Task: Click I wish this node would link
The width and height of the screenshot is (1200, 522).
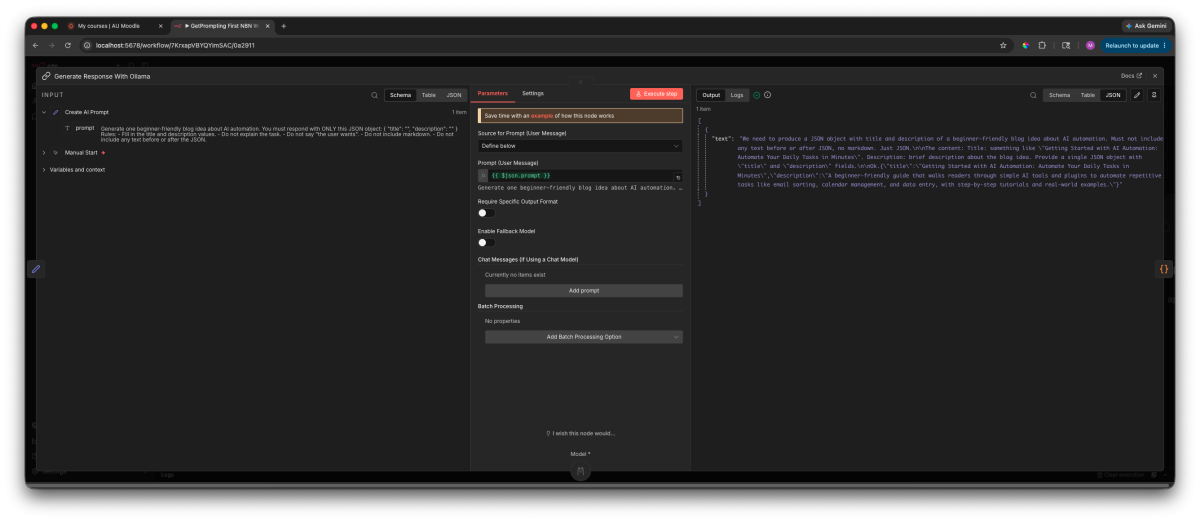Action: click(x=581, y=433)
